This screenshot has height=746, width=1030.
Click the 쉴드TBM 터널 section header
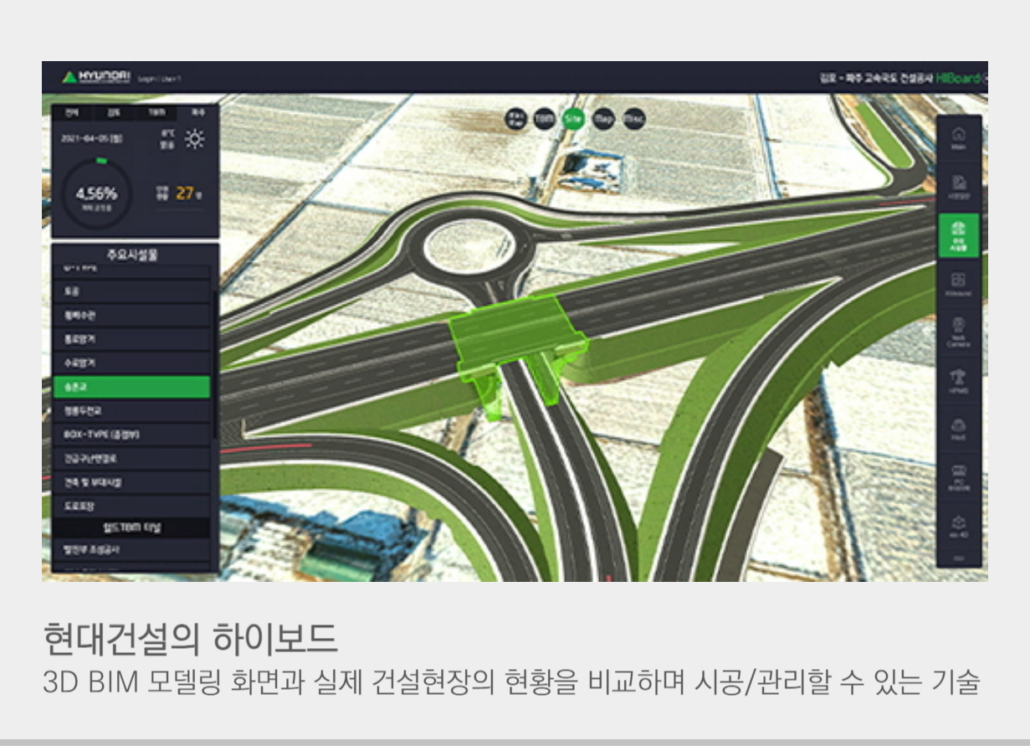131,527
